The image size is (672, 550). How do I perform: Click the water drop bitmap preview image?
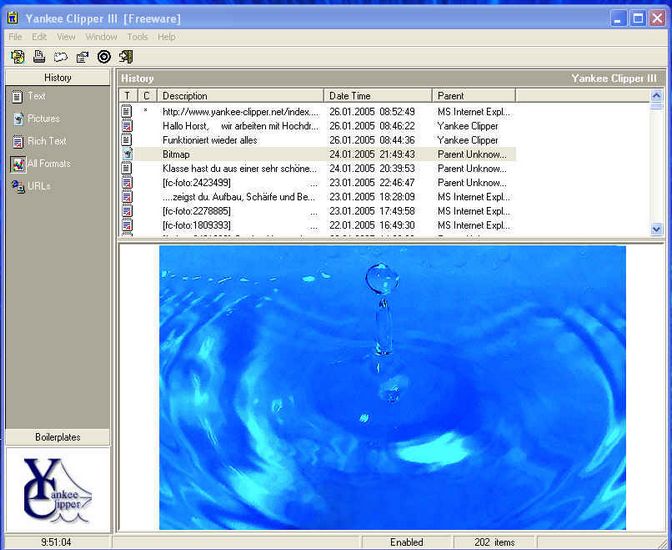pyautogui.click(x=392, y=388)
